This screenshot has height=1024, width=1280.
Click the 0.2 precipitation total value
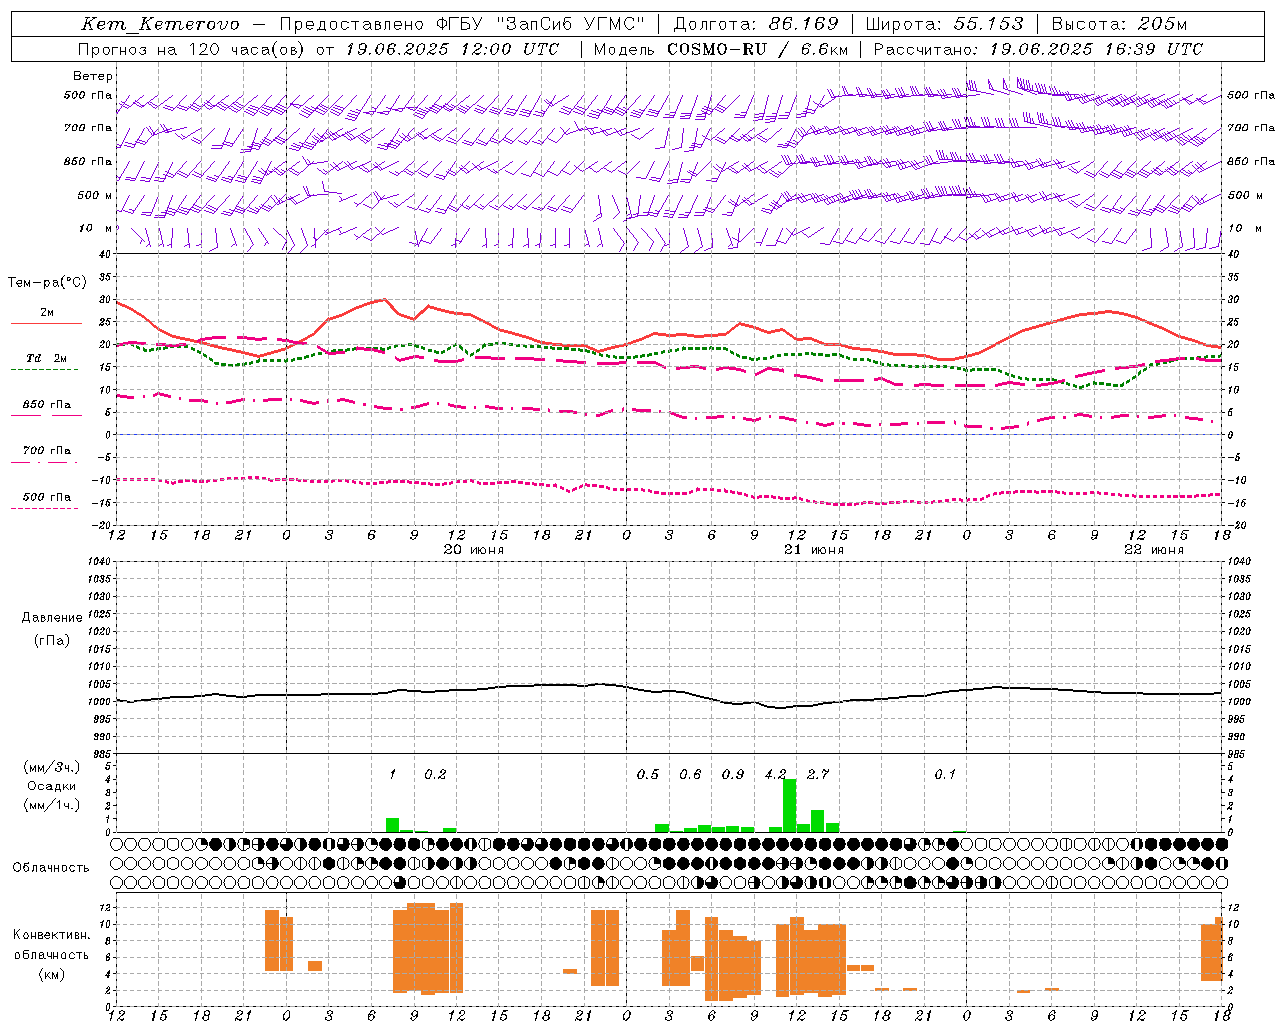click(435, 775)
